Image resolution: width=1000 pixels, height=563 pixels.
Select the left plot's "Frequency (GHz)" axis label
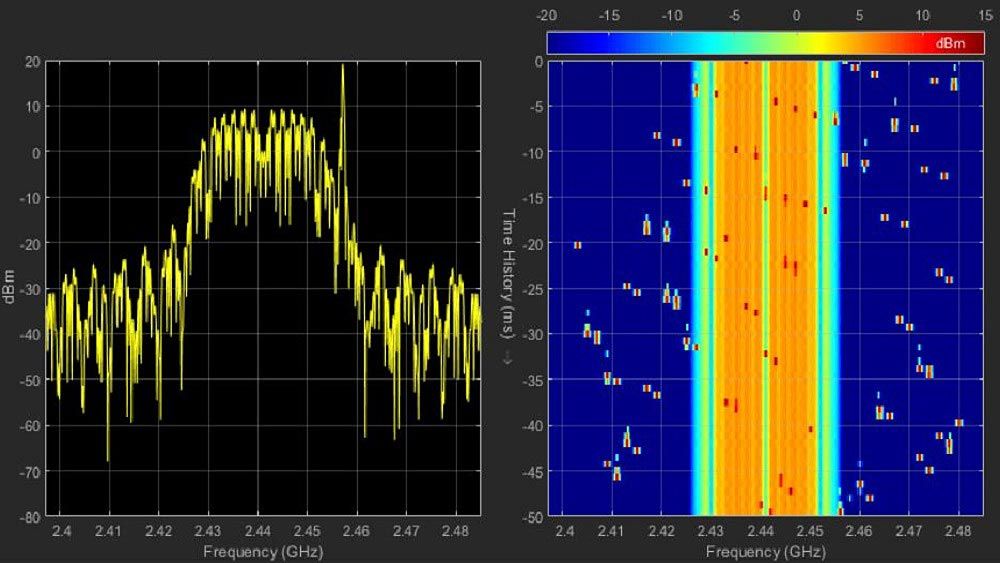(x=263, y=551)
